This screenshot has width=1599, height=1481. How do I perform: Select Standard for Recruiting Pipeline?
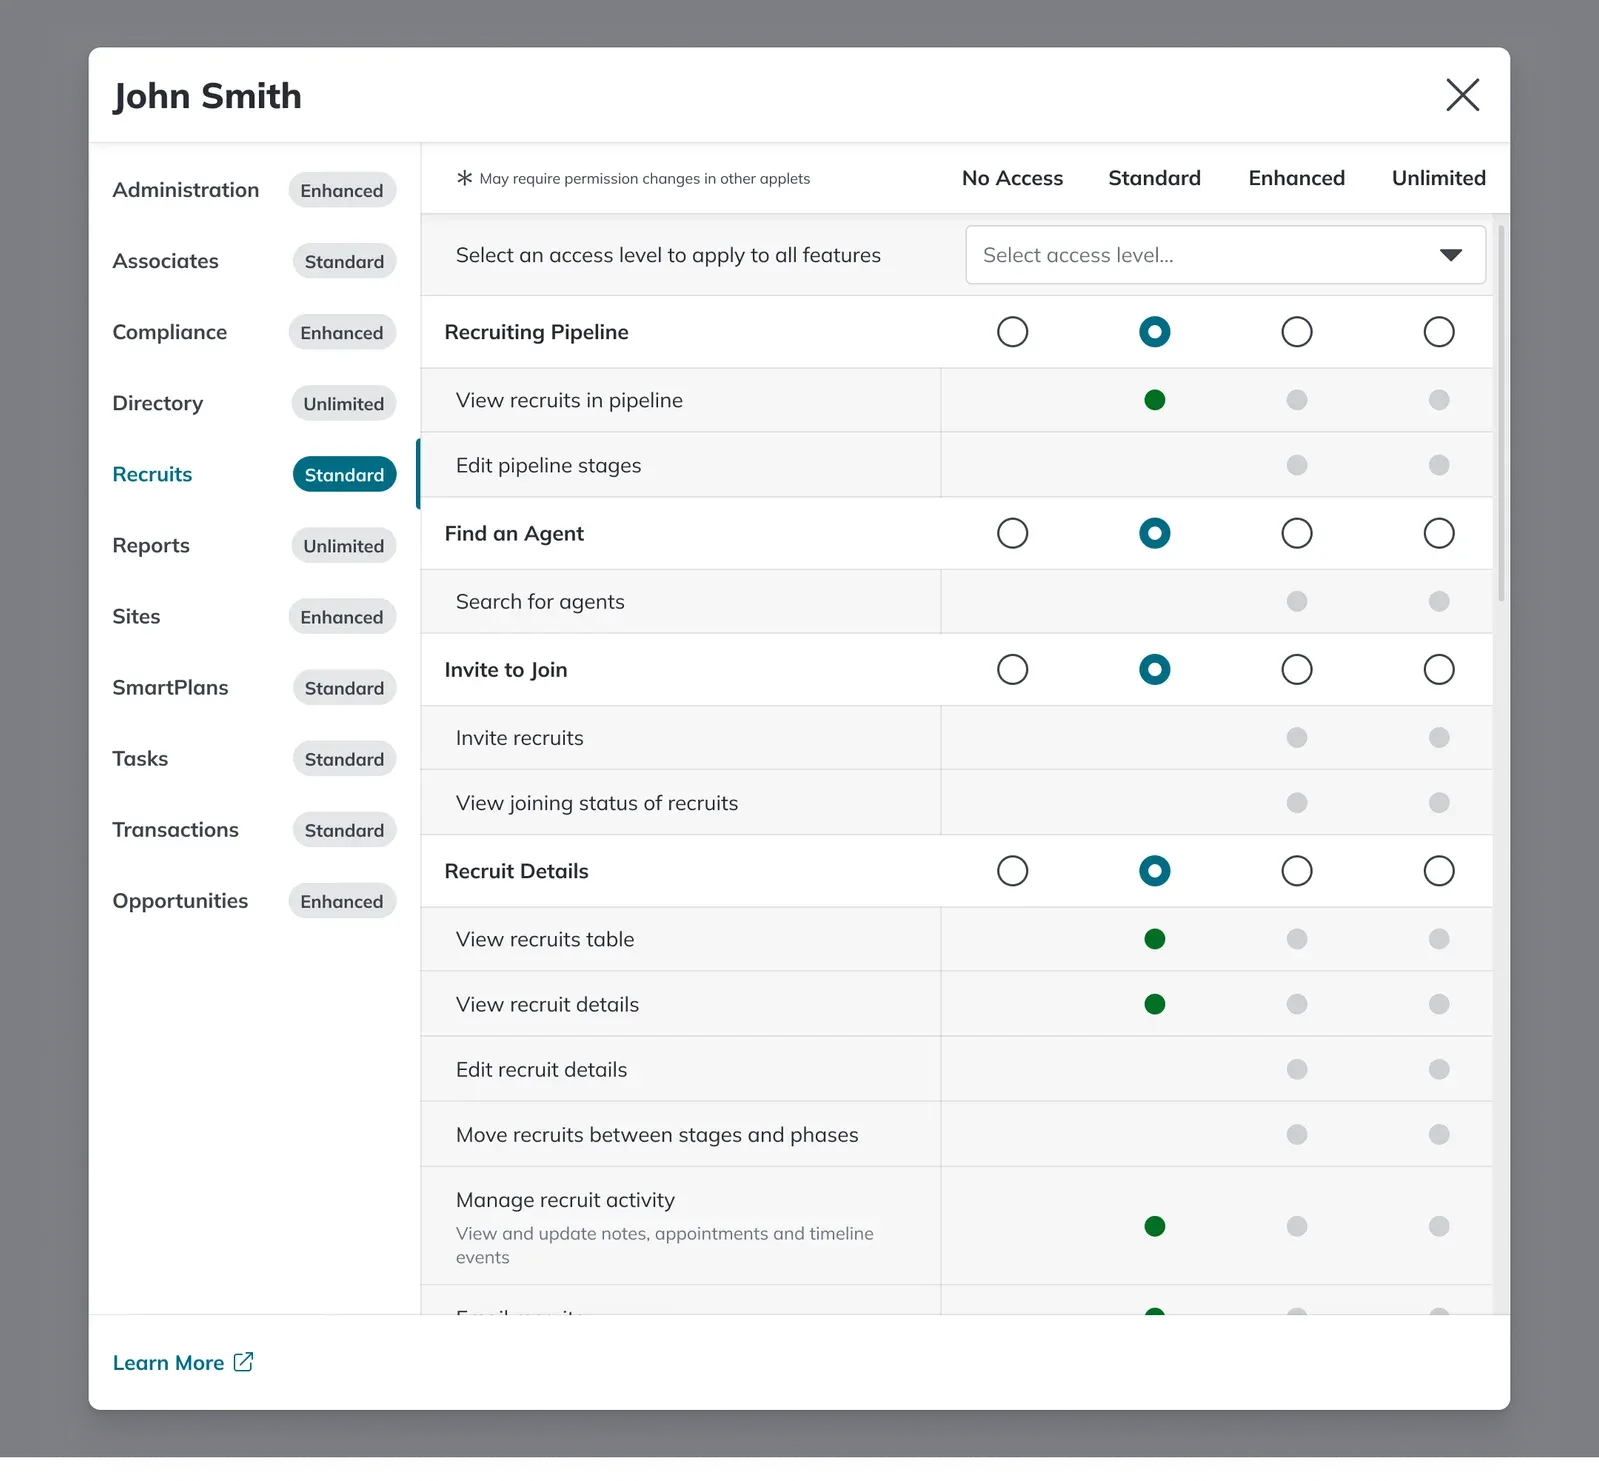(1154, 332)
